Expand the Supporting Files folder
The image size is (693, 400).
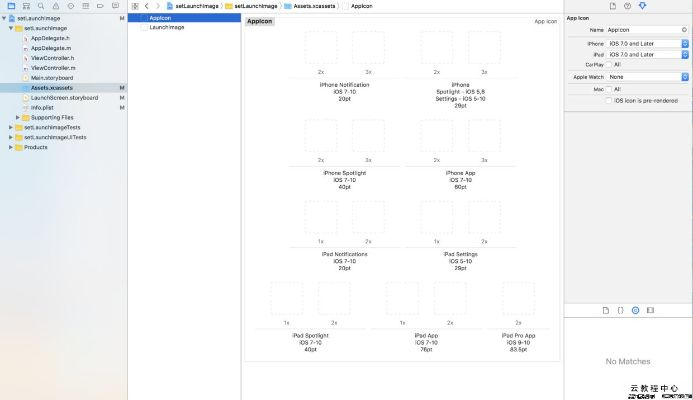(17, 117)
